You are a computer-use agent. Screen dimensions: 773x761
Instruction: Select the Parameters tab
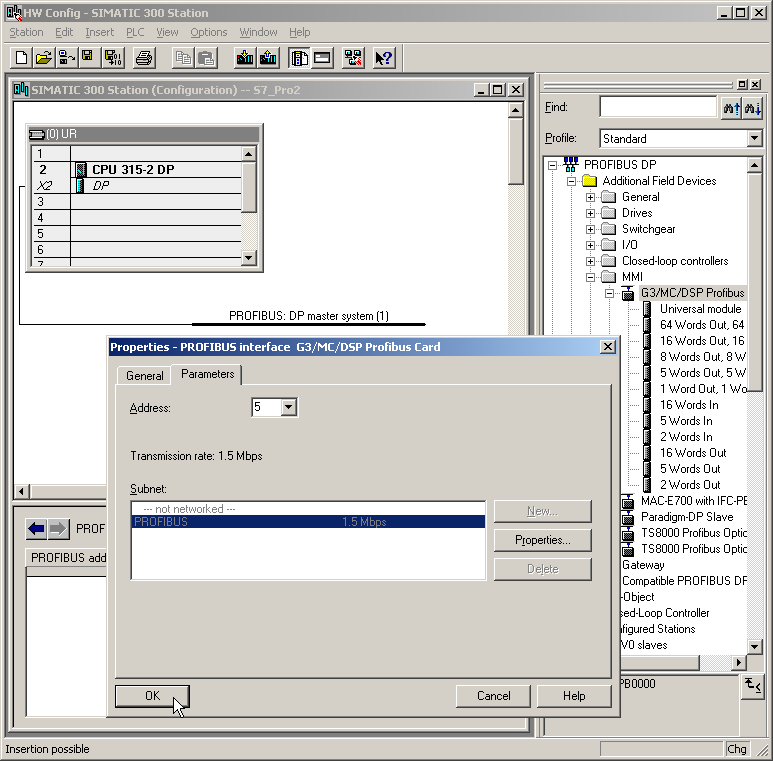(x=207, y=374)
